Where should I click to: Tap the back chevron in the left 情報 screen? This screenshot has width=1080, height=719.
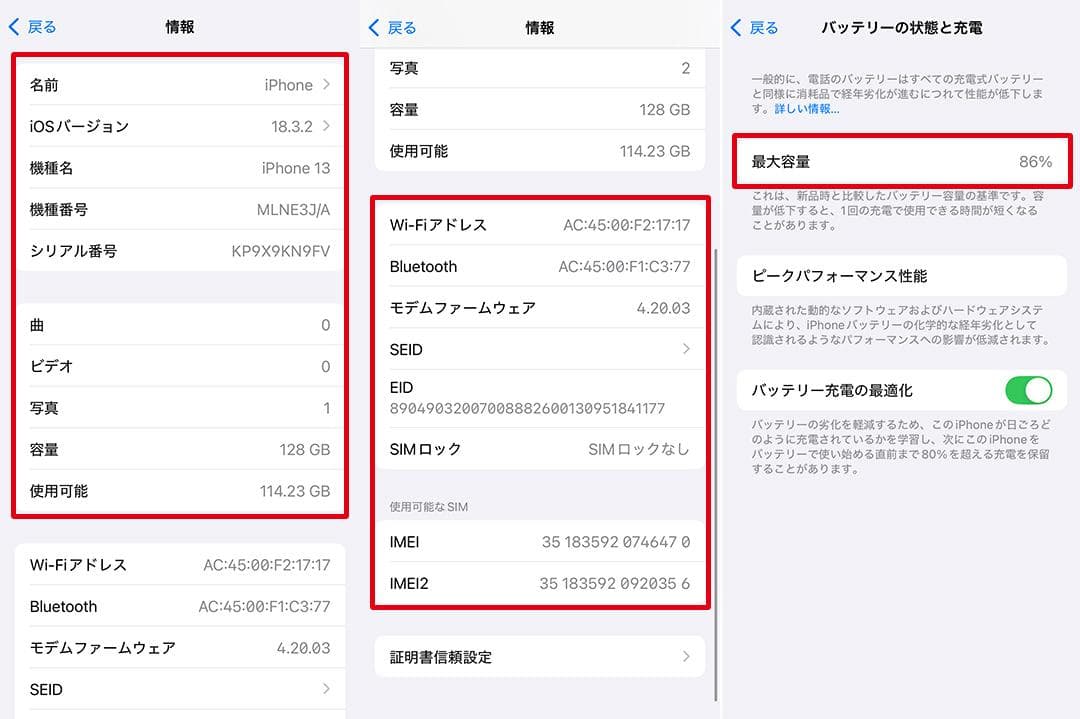coord(14,27)
